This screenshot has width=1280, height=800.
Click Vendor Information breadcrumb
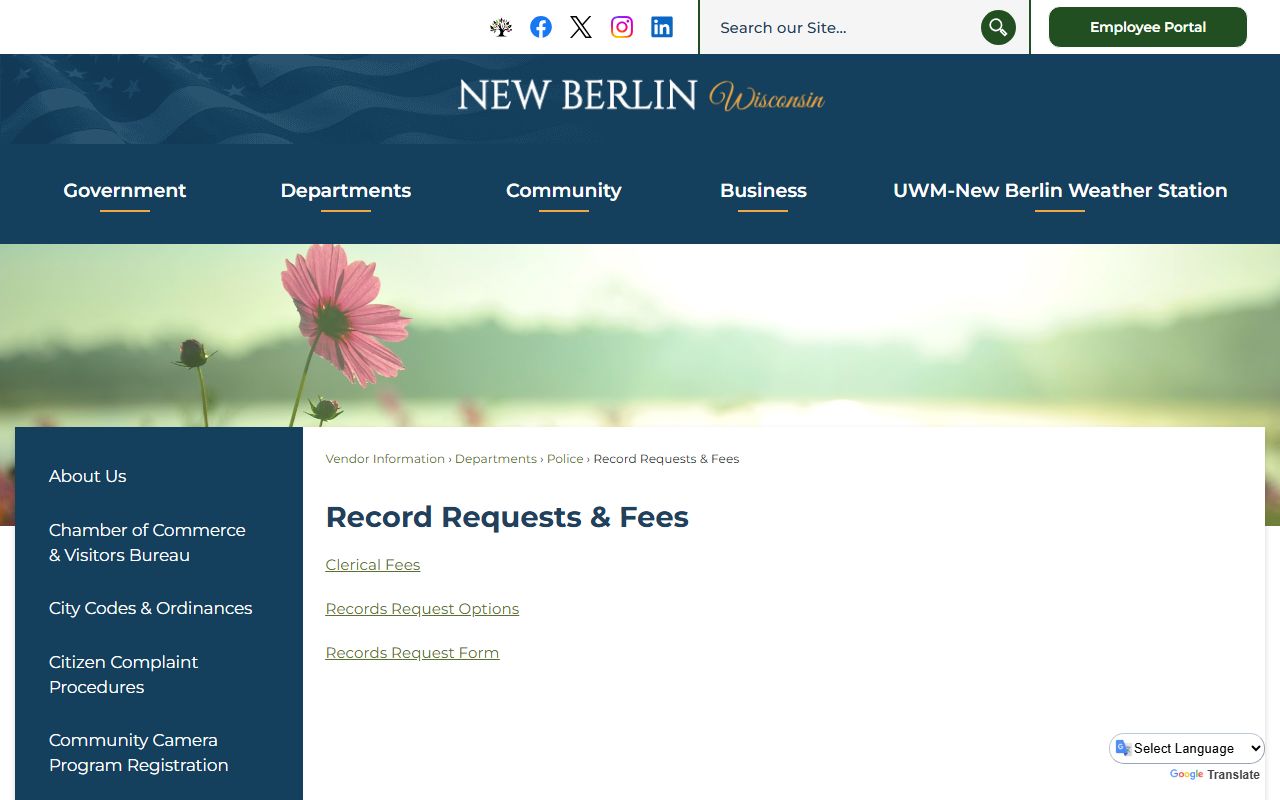click(x=385, y=459)
